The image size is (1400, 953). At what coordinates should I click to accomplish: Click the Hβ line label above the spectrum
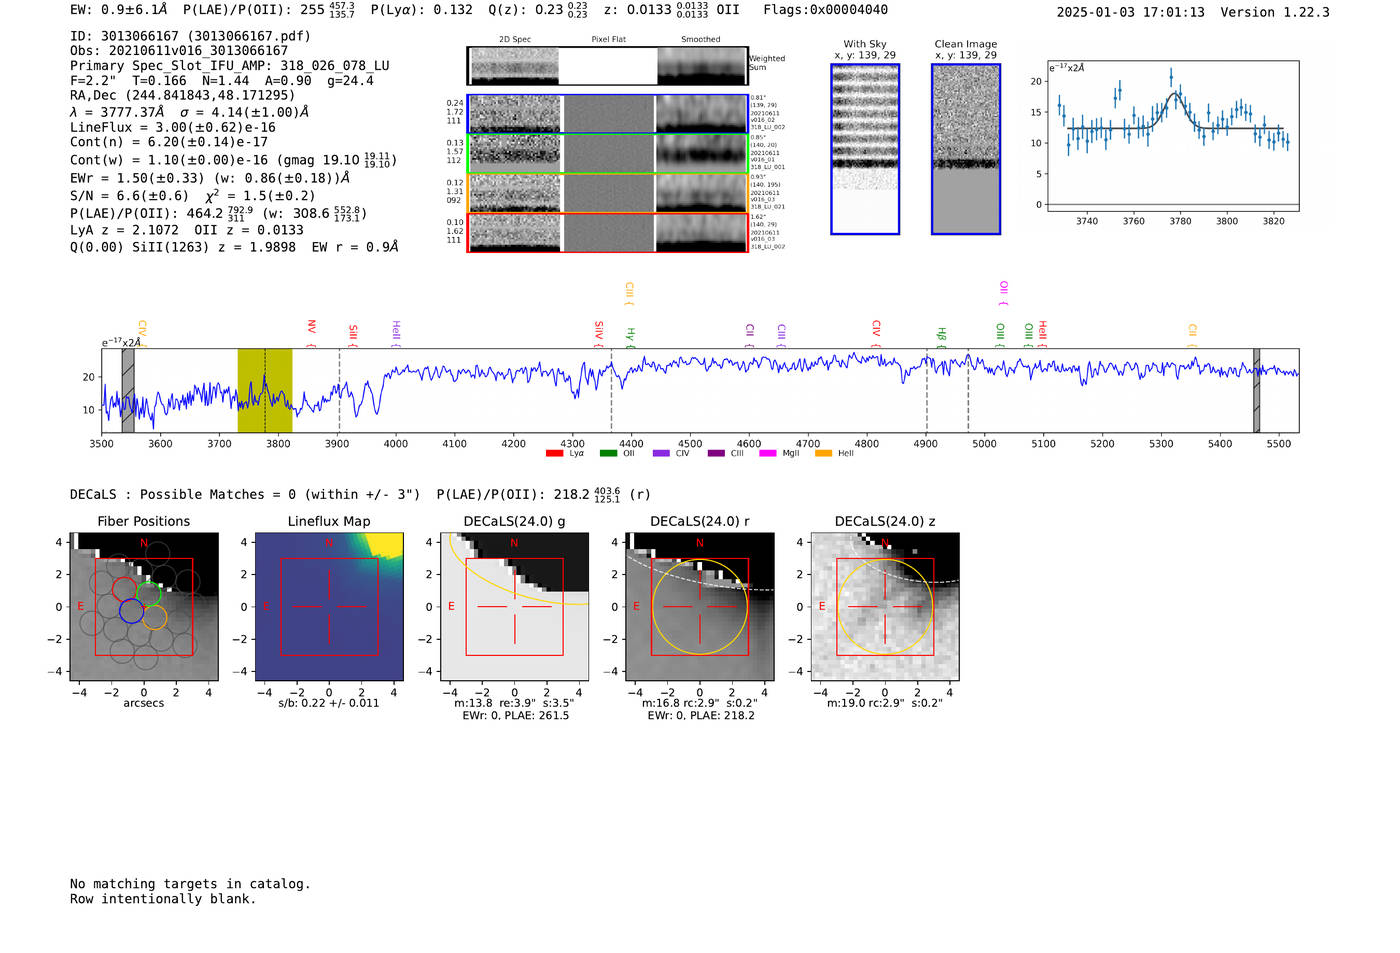(941, 335)
